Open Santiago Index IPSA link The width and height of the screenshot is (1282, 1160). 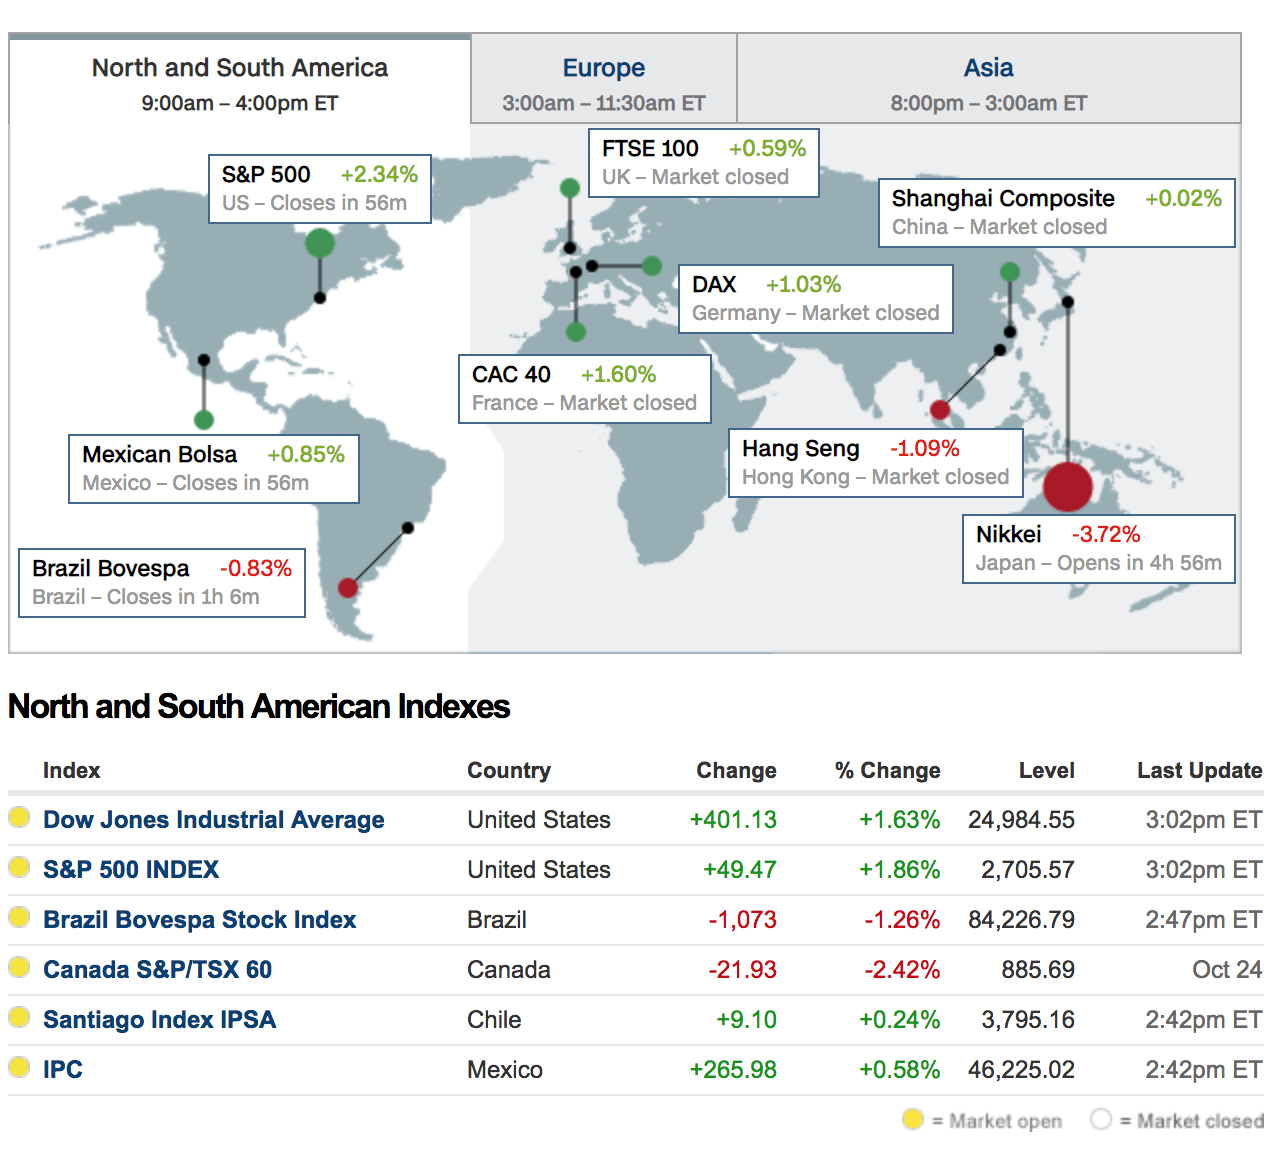[x=160, y=1020]
